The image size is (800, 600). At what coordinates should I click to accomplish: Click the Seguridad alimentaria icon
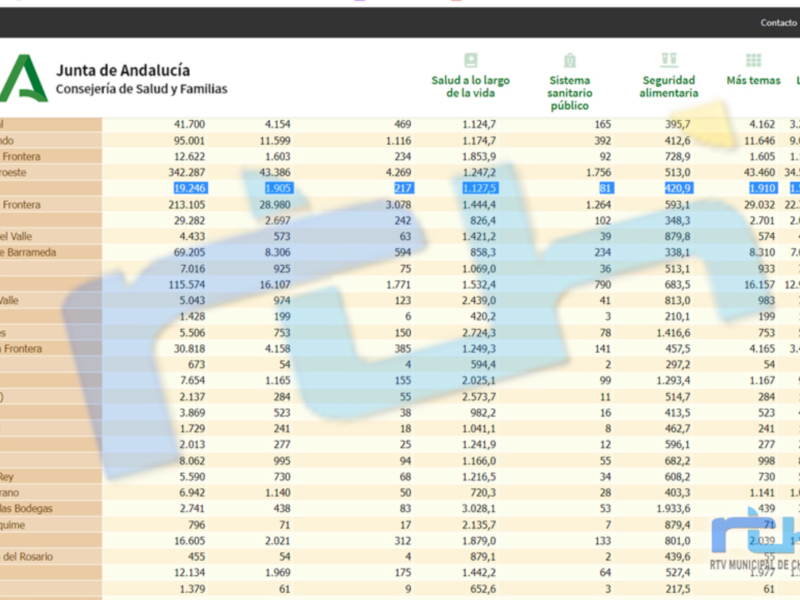coord(669,60)
